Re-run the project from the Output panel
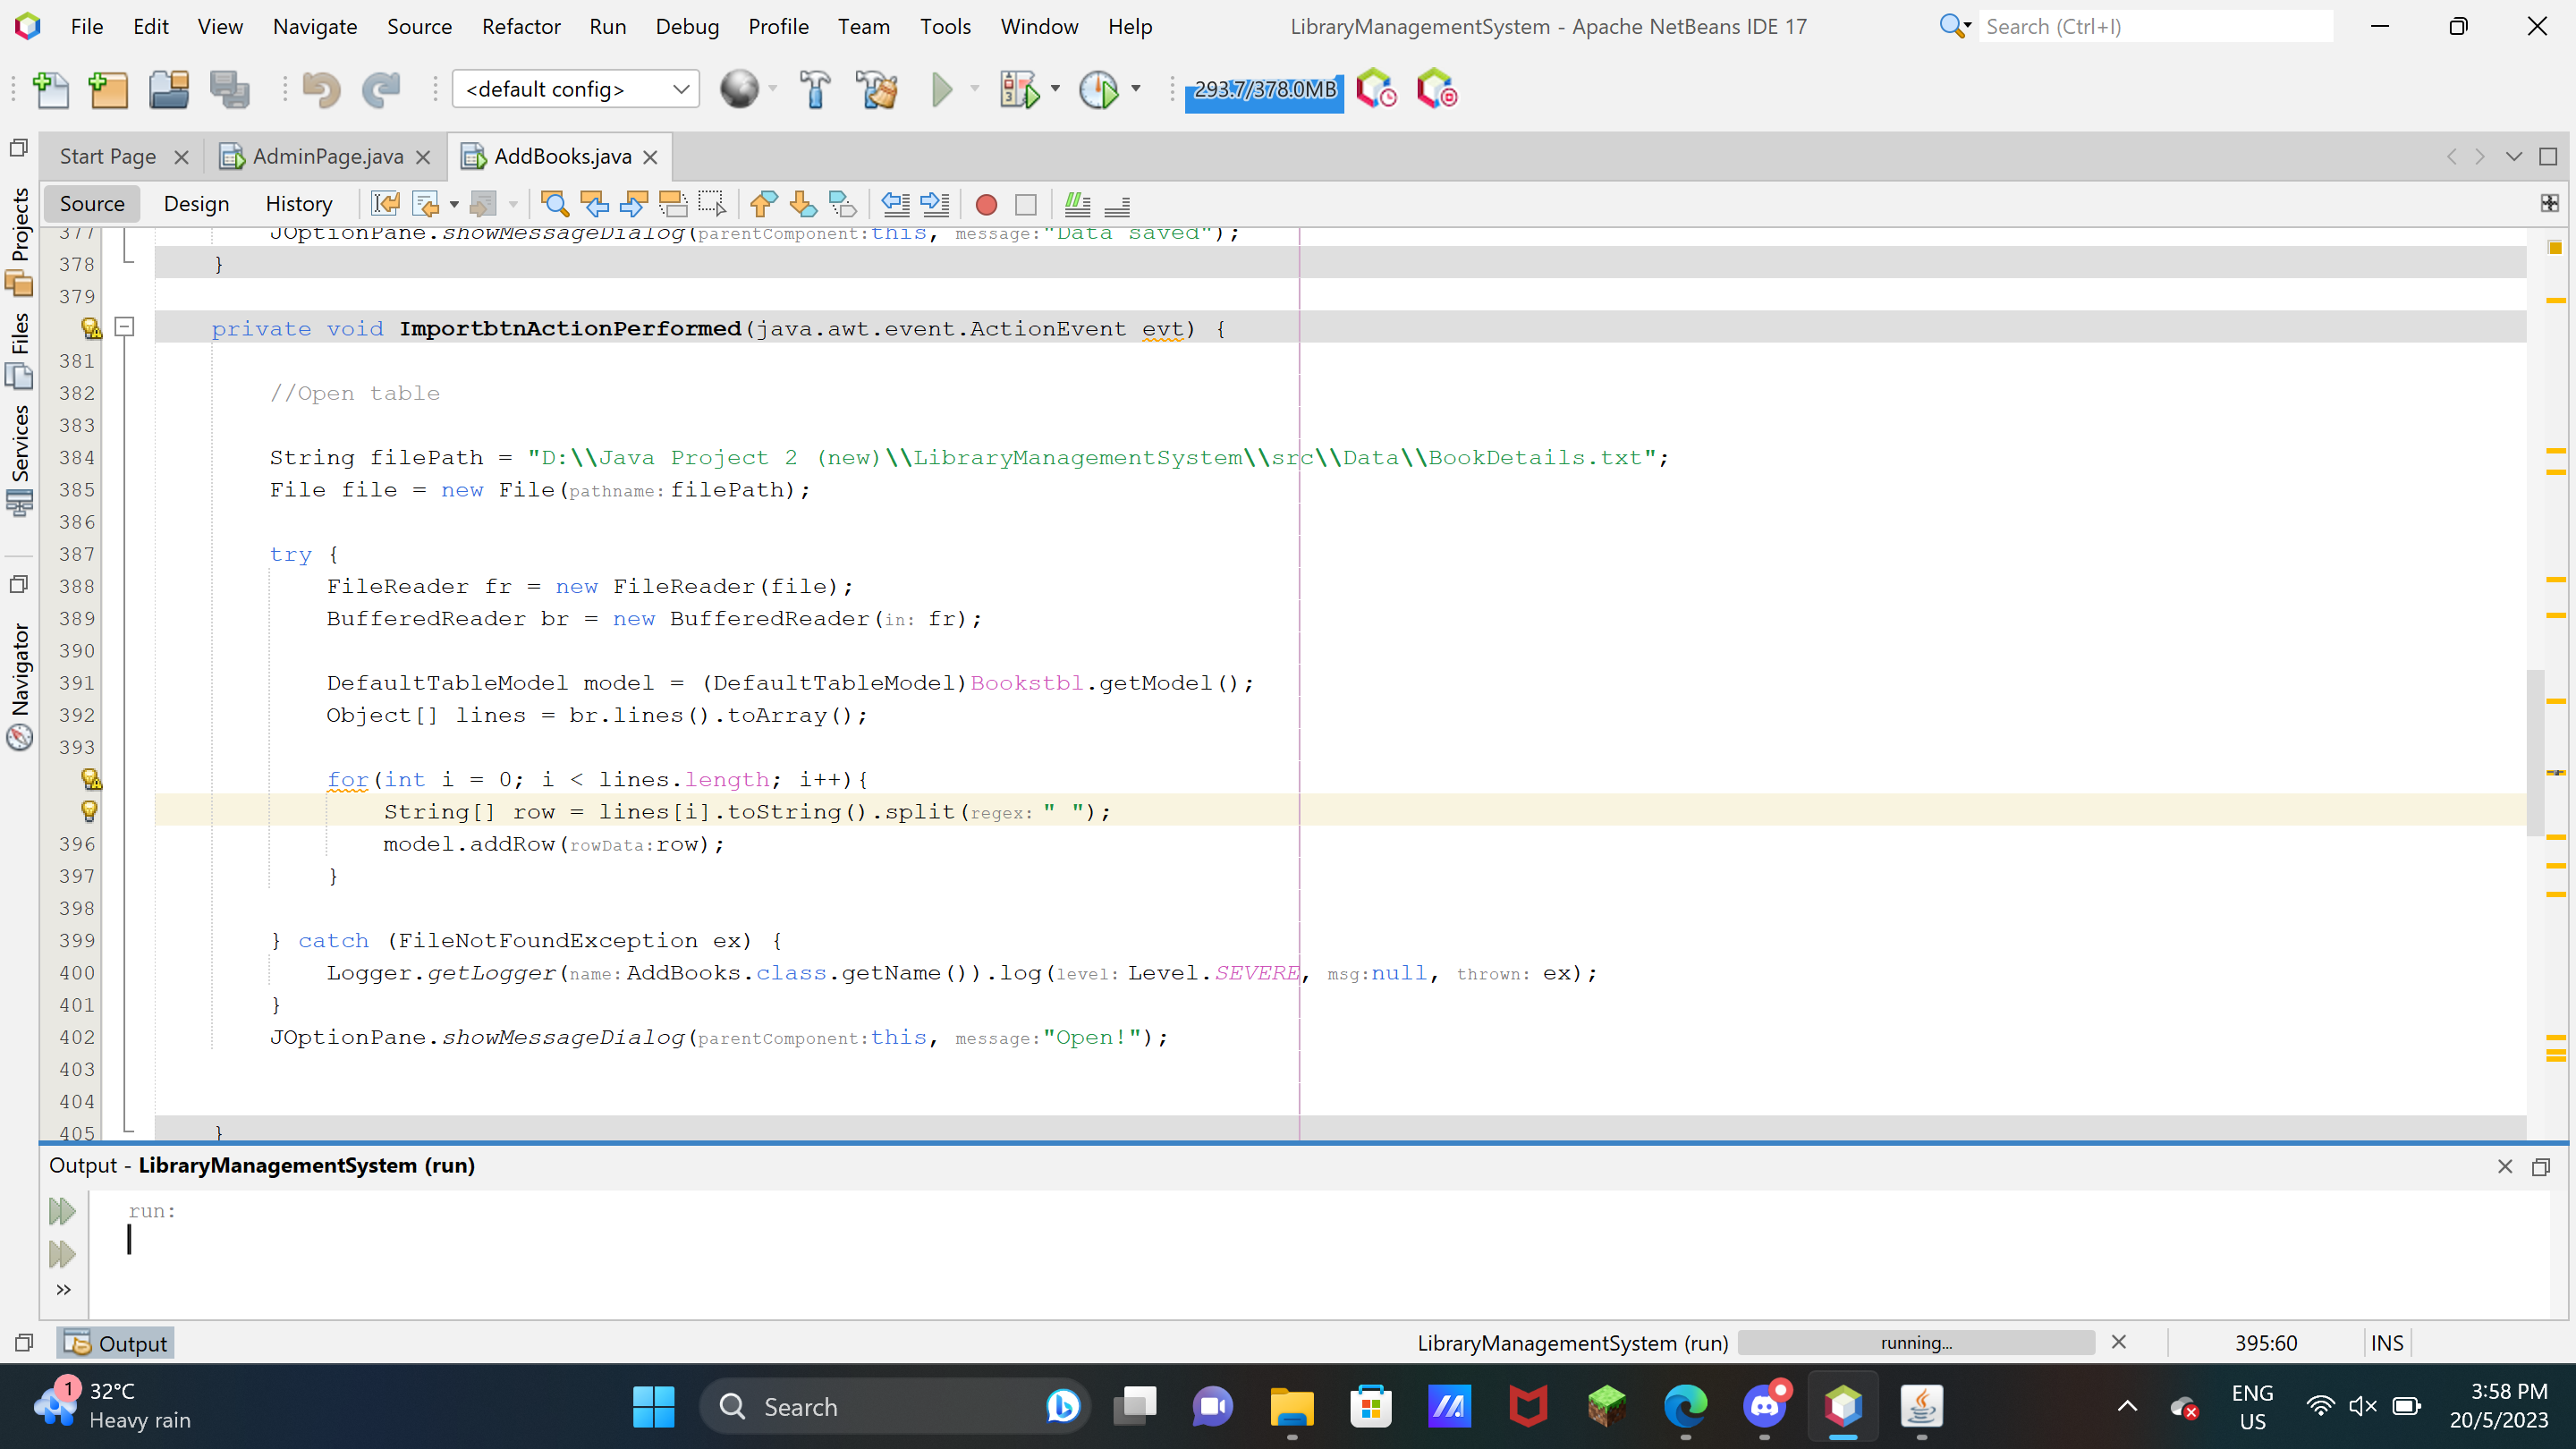This screenshot has width=2576, height=1449. point(61,1211)
